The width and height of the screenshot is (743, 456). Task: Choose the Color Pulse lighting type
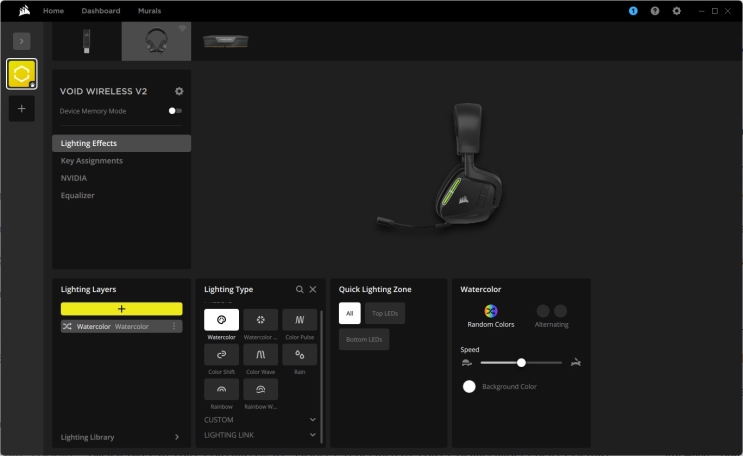pos(299,320)
